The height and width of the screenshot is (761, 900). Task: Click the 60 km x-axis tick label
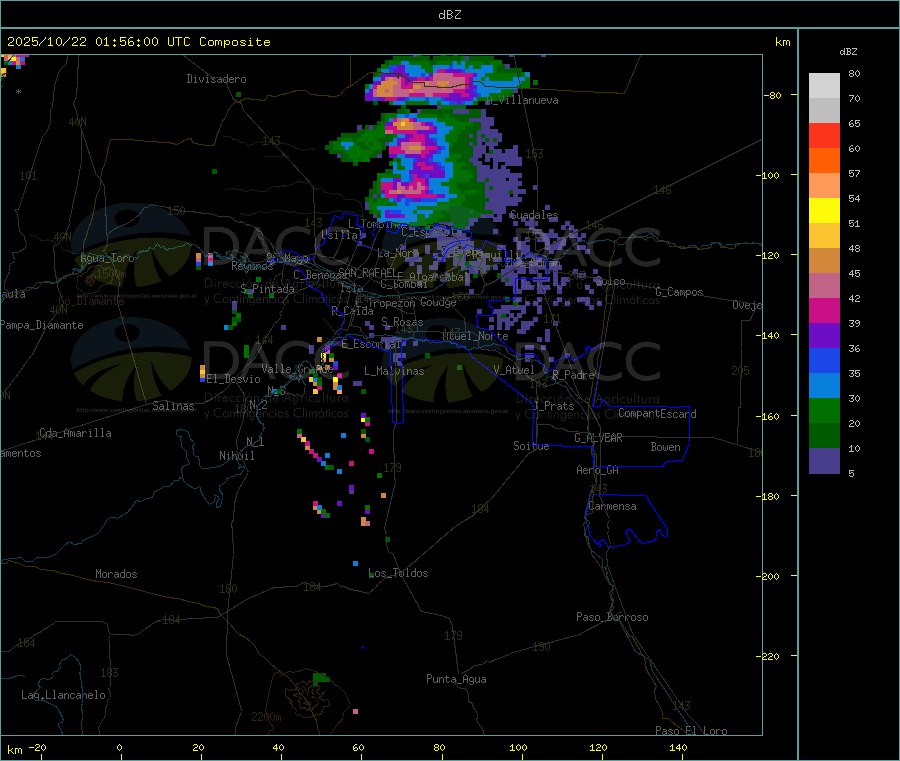click(x=358, y=747)
